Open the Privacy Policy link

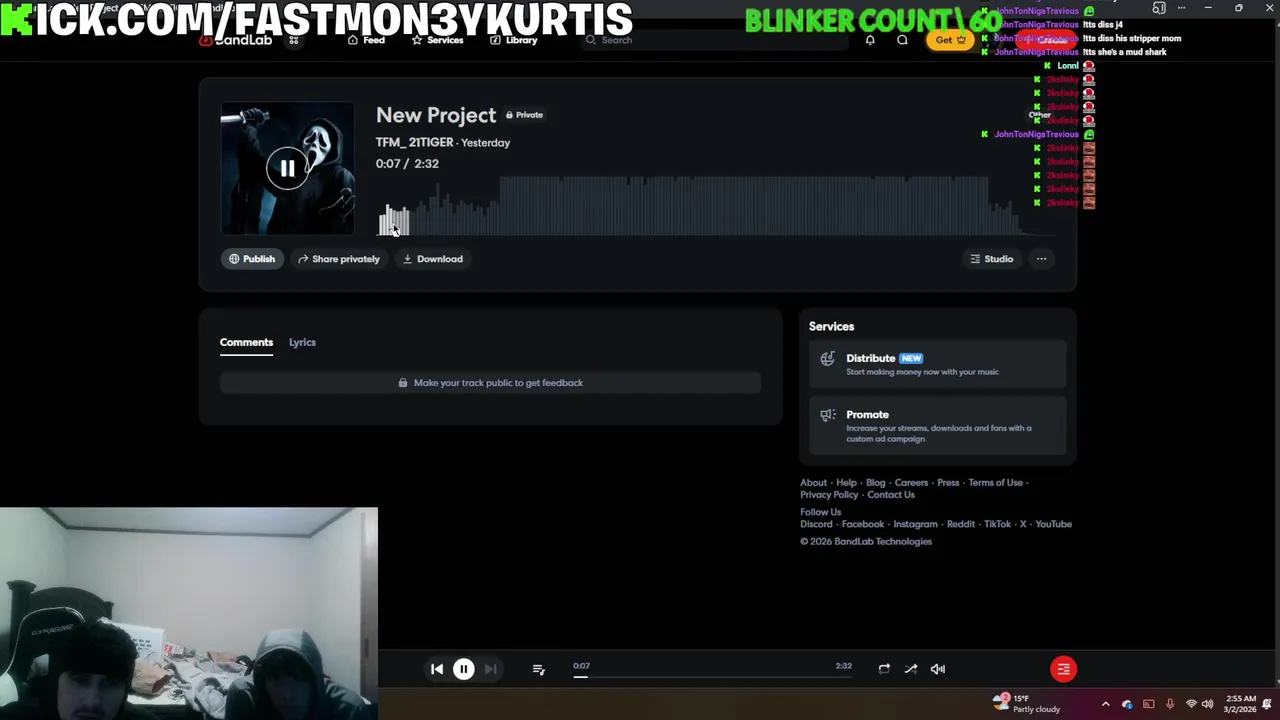(829, 495)
